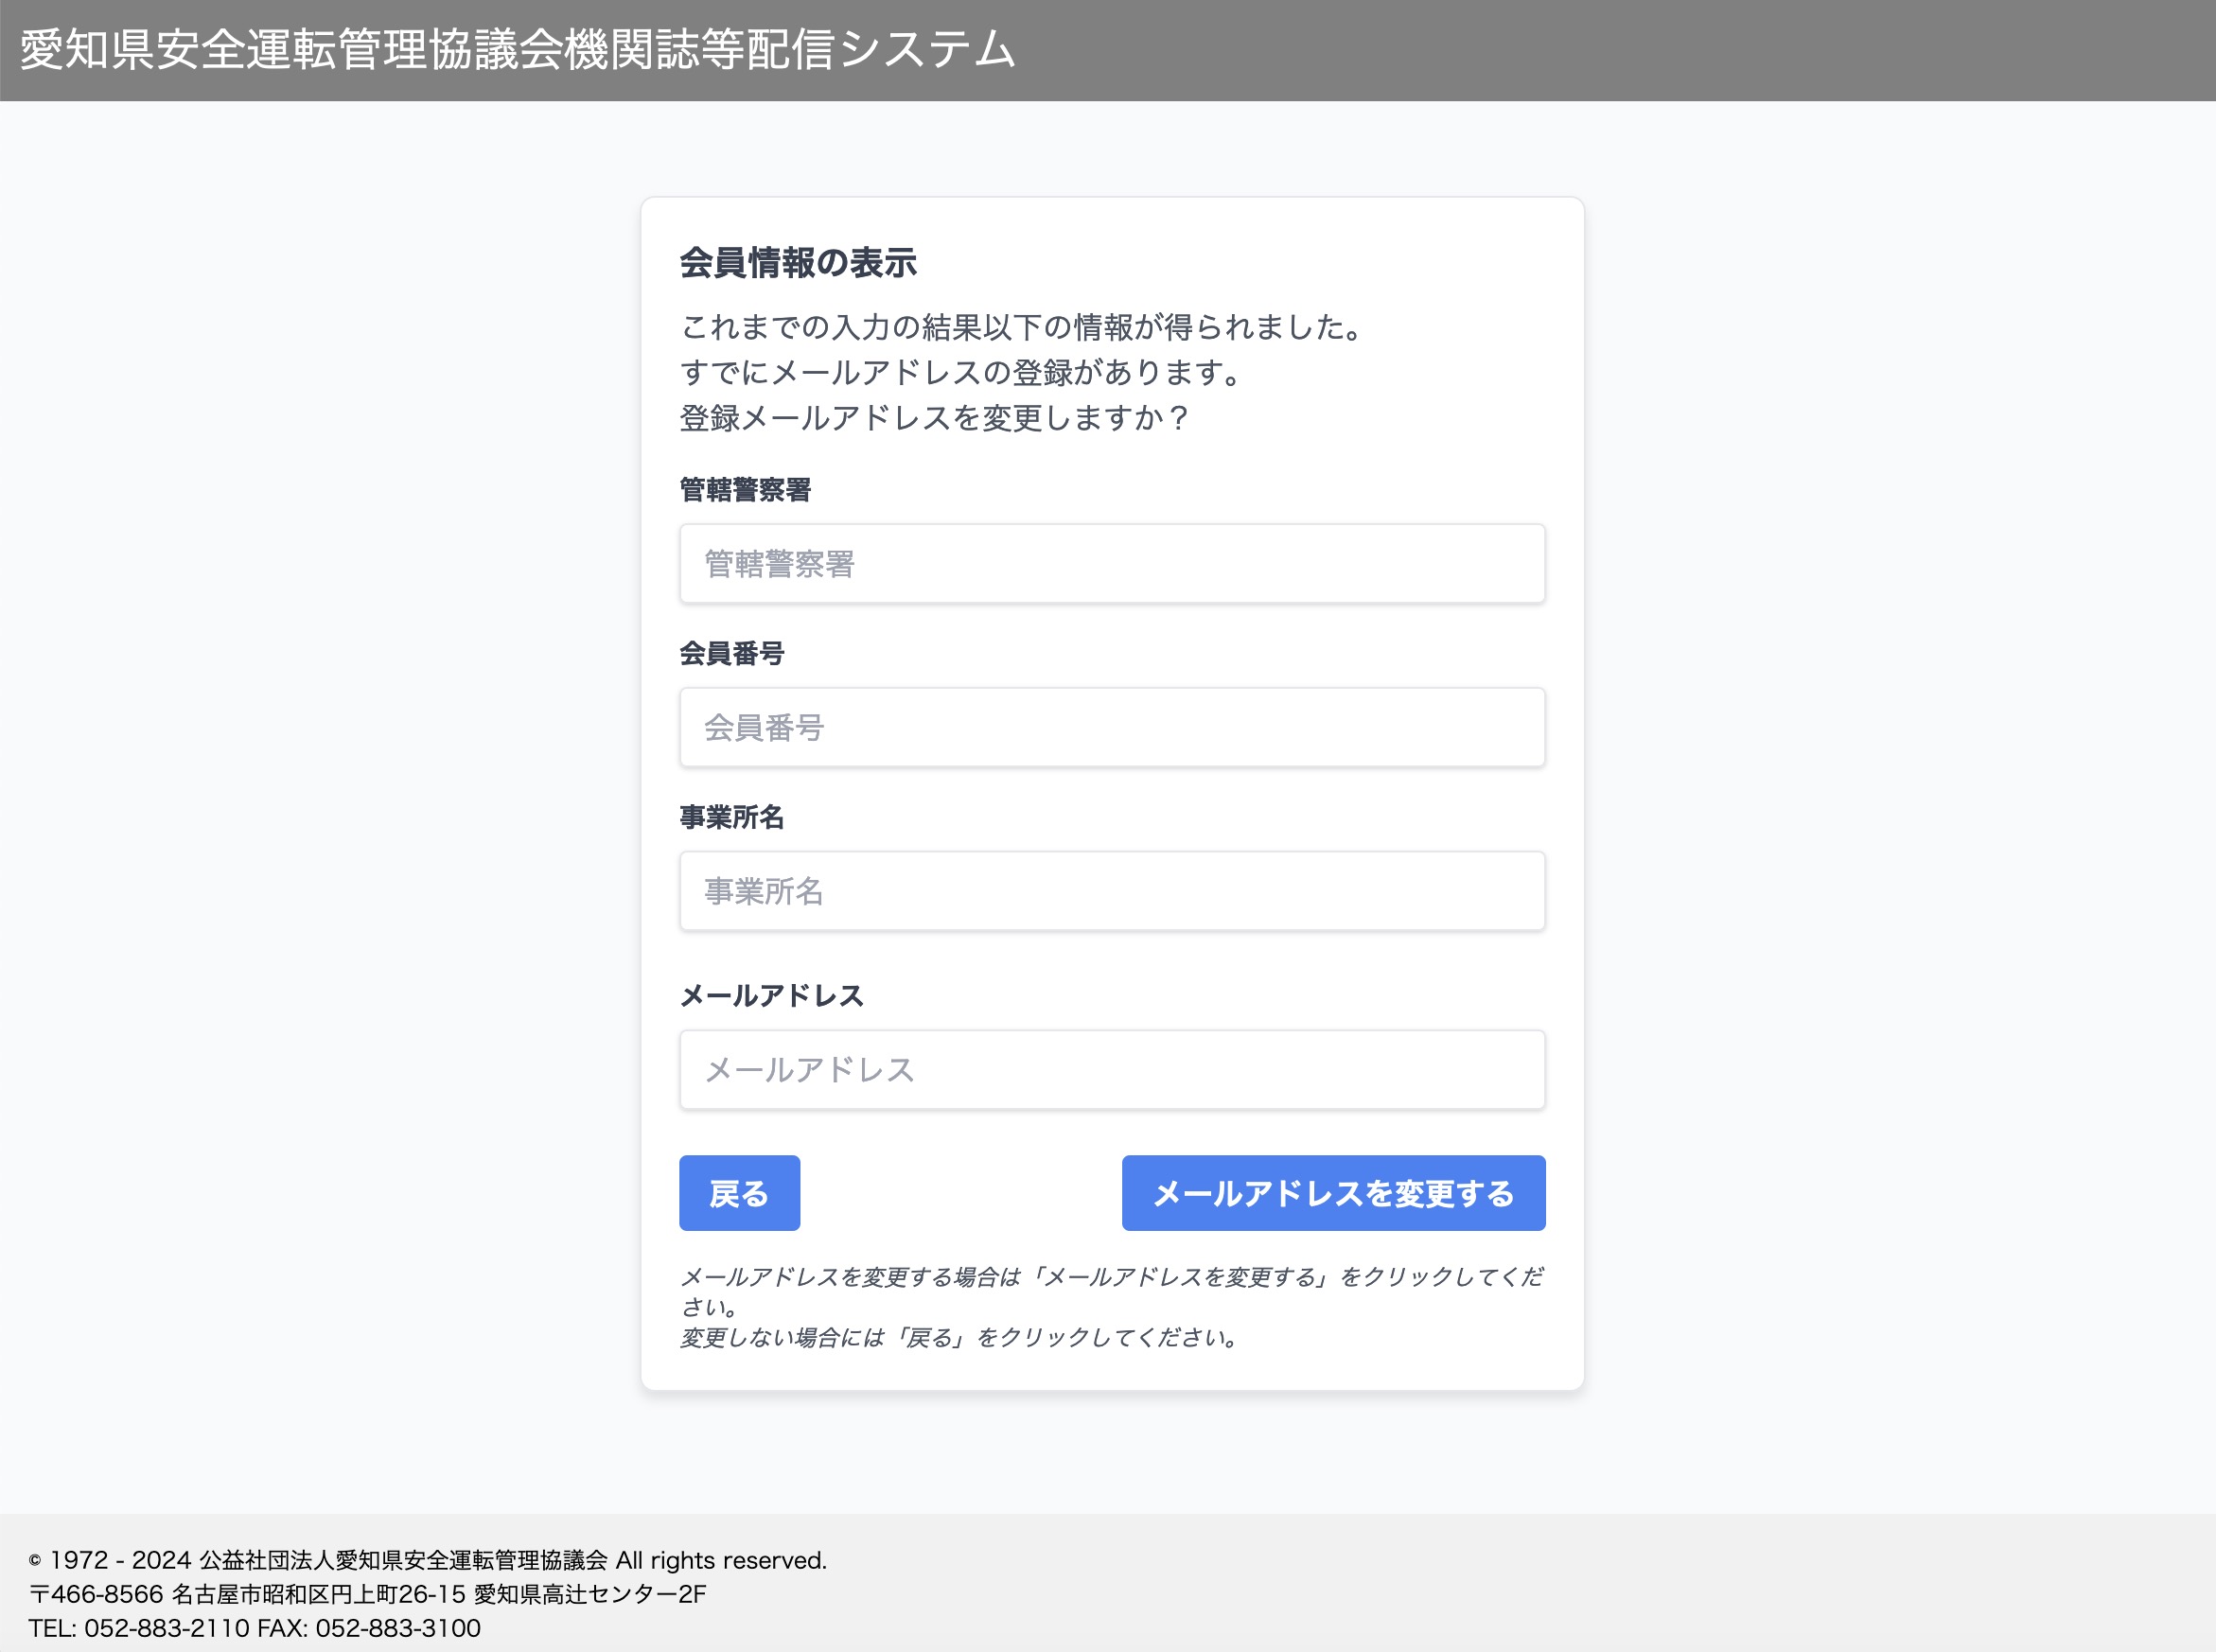
Task: Click the 登録メールアドレスを変更しますか question text
Action: click(934, 418)
